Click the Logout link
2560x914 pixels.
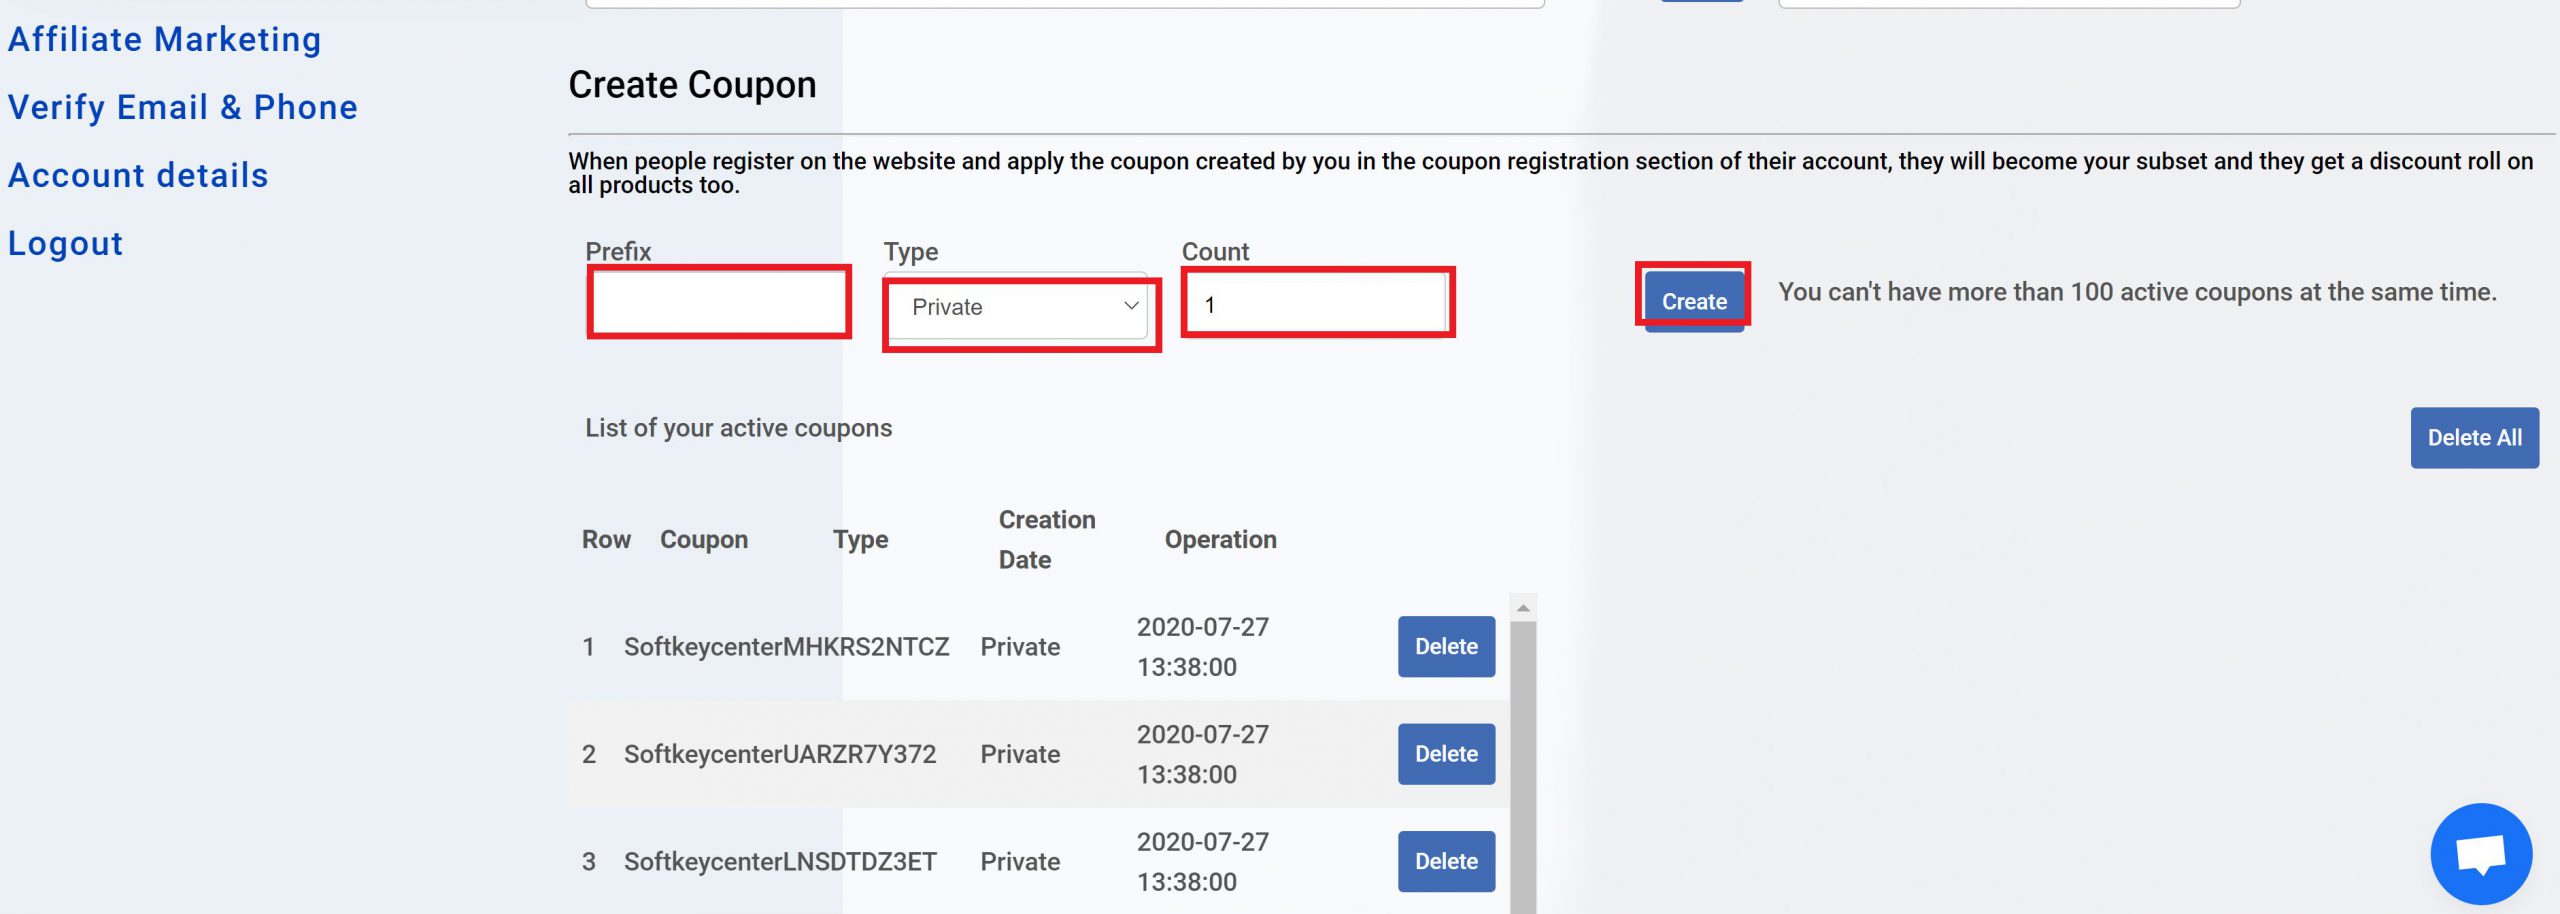[x=65, y=244]
